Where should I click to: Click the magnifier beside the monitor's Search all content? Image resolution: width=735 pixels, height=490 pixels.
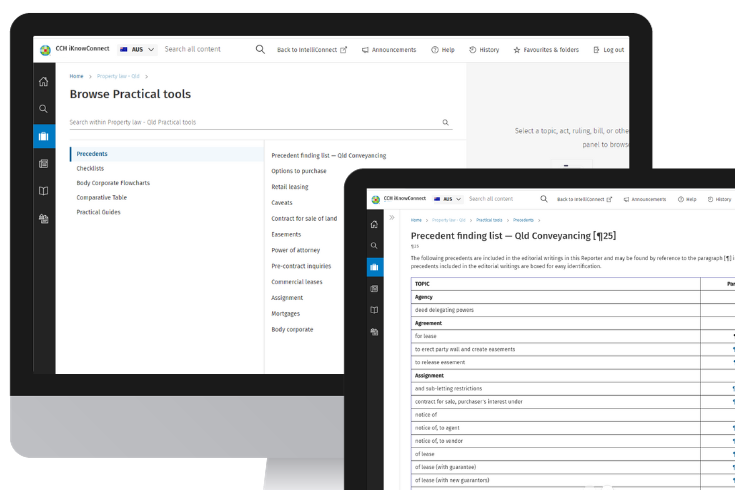coord(260,49)
